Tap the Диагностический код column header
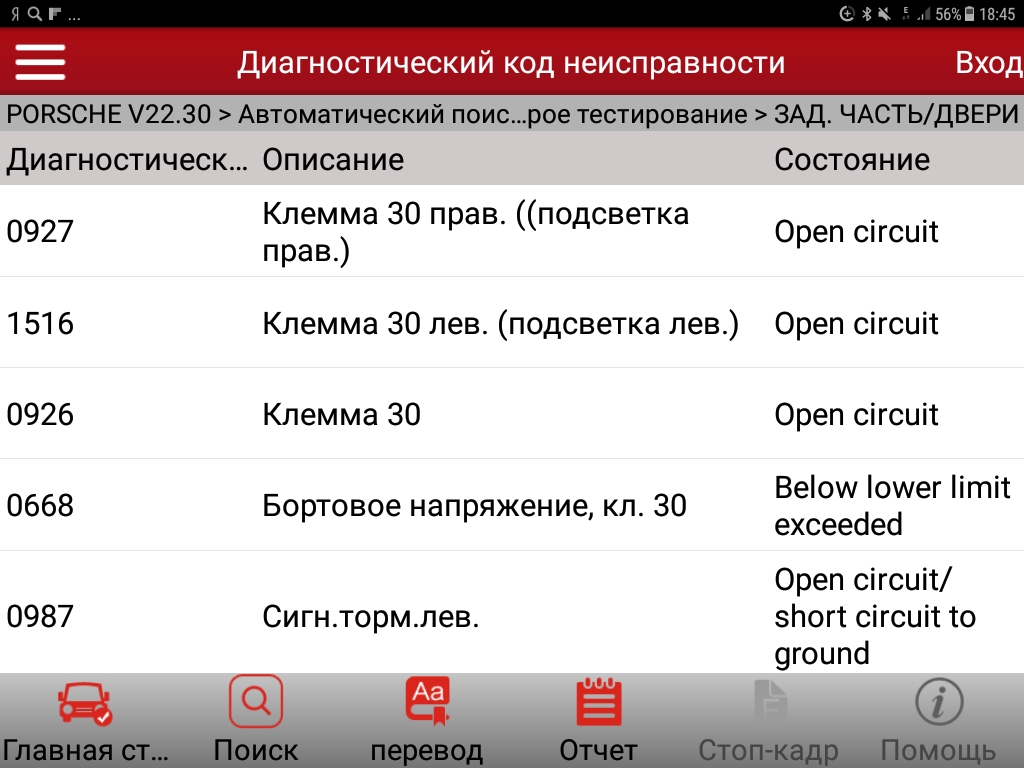This screenshot has height=768, width=1024. coord(127,160)
